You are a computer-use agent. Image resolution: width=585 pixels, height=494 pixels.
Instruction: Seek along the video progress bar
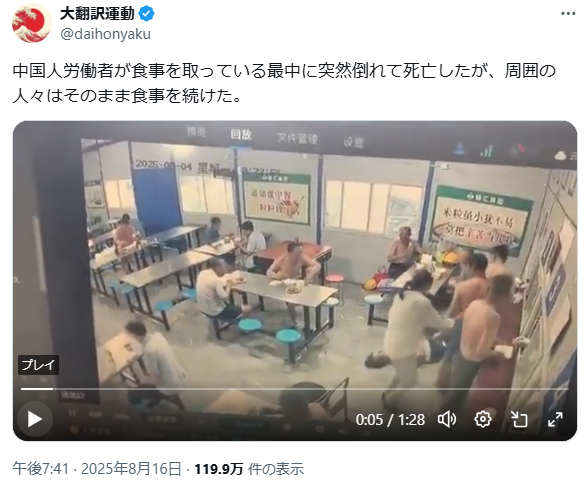coord(295,389)
